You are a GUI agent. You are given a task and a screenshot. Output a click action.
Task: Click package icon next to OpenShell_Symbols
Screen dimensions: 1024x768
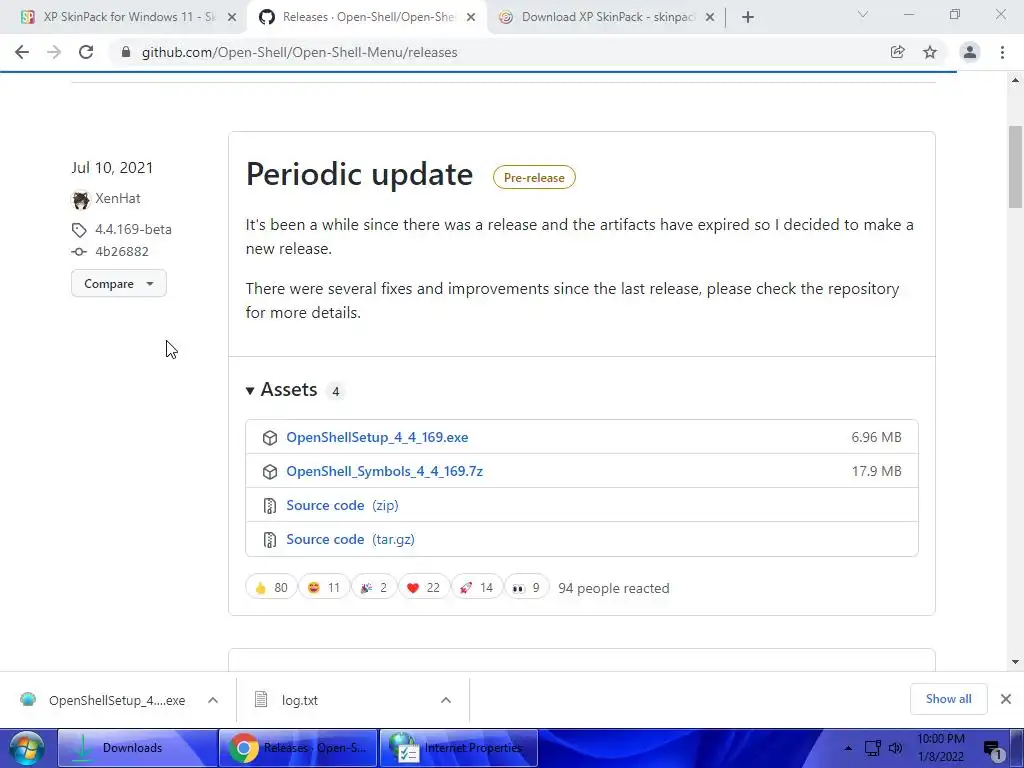coord(270,472)
